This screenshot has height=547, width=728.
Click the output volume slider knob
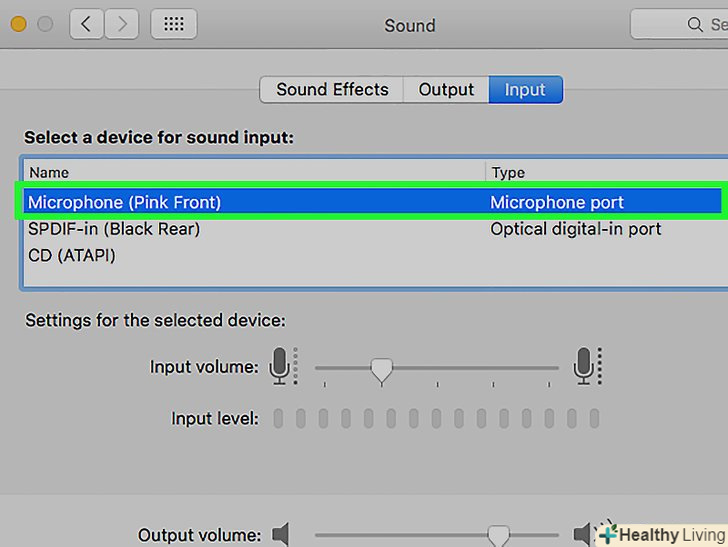click(497, 535)
